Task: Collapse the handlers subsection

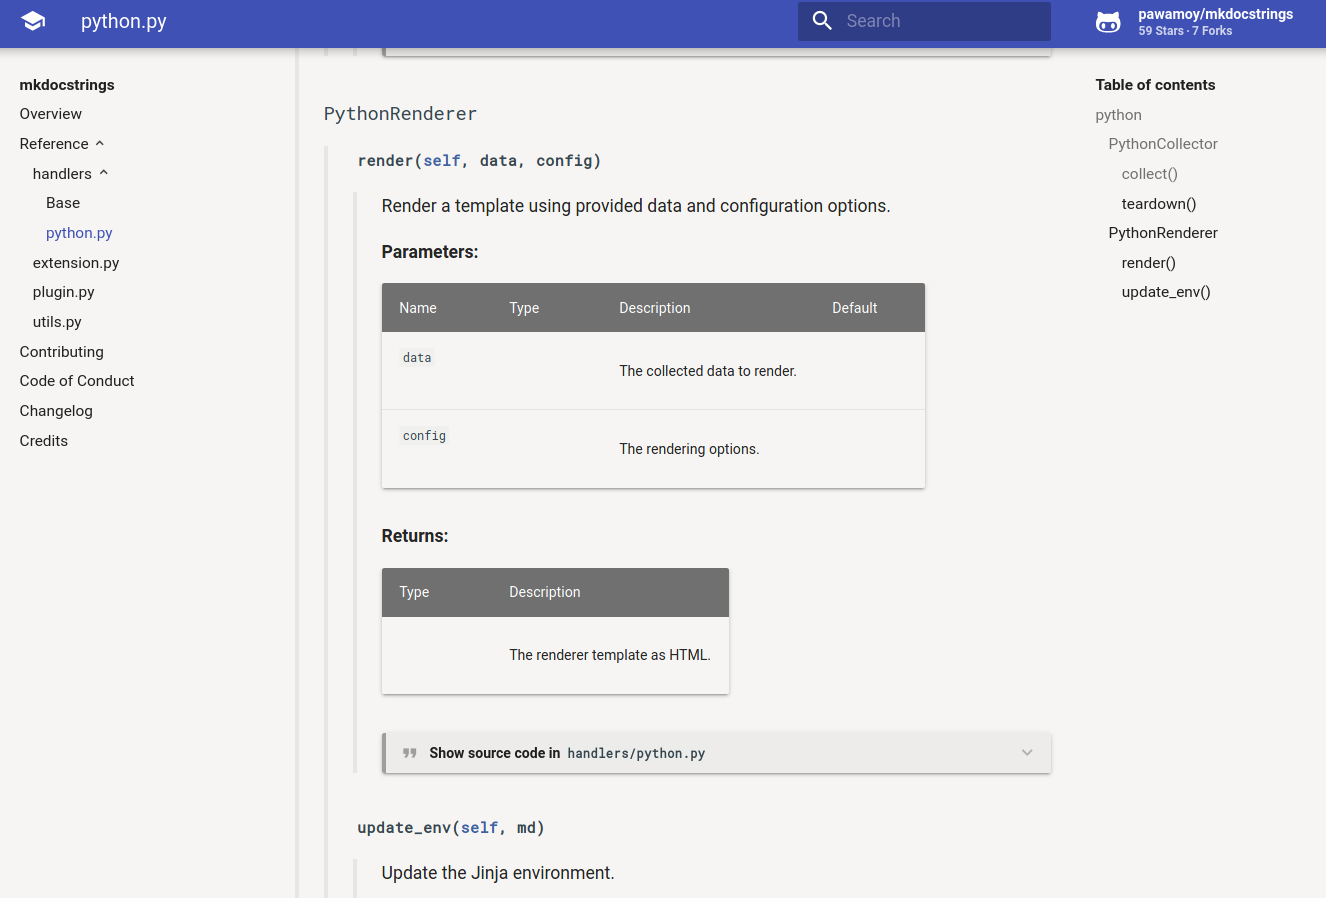Action: (x=103, y=172)
